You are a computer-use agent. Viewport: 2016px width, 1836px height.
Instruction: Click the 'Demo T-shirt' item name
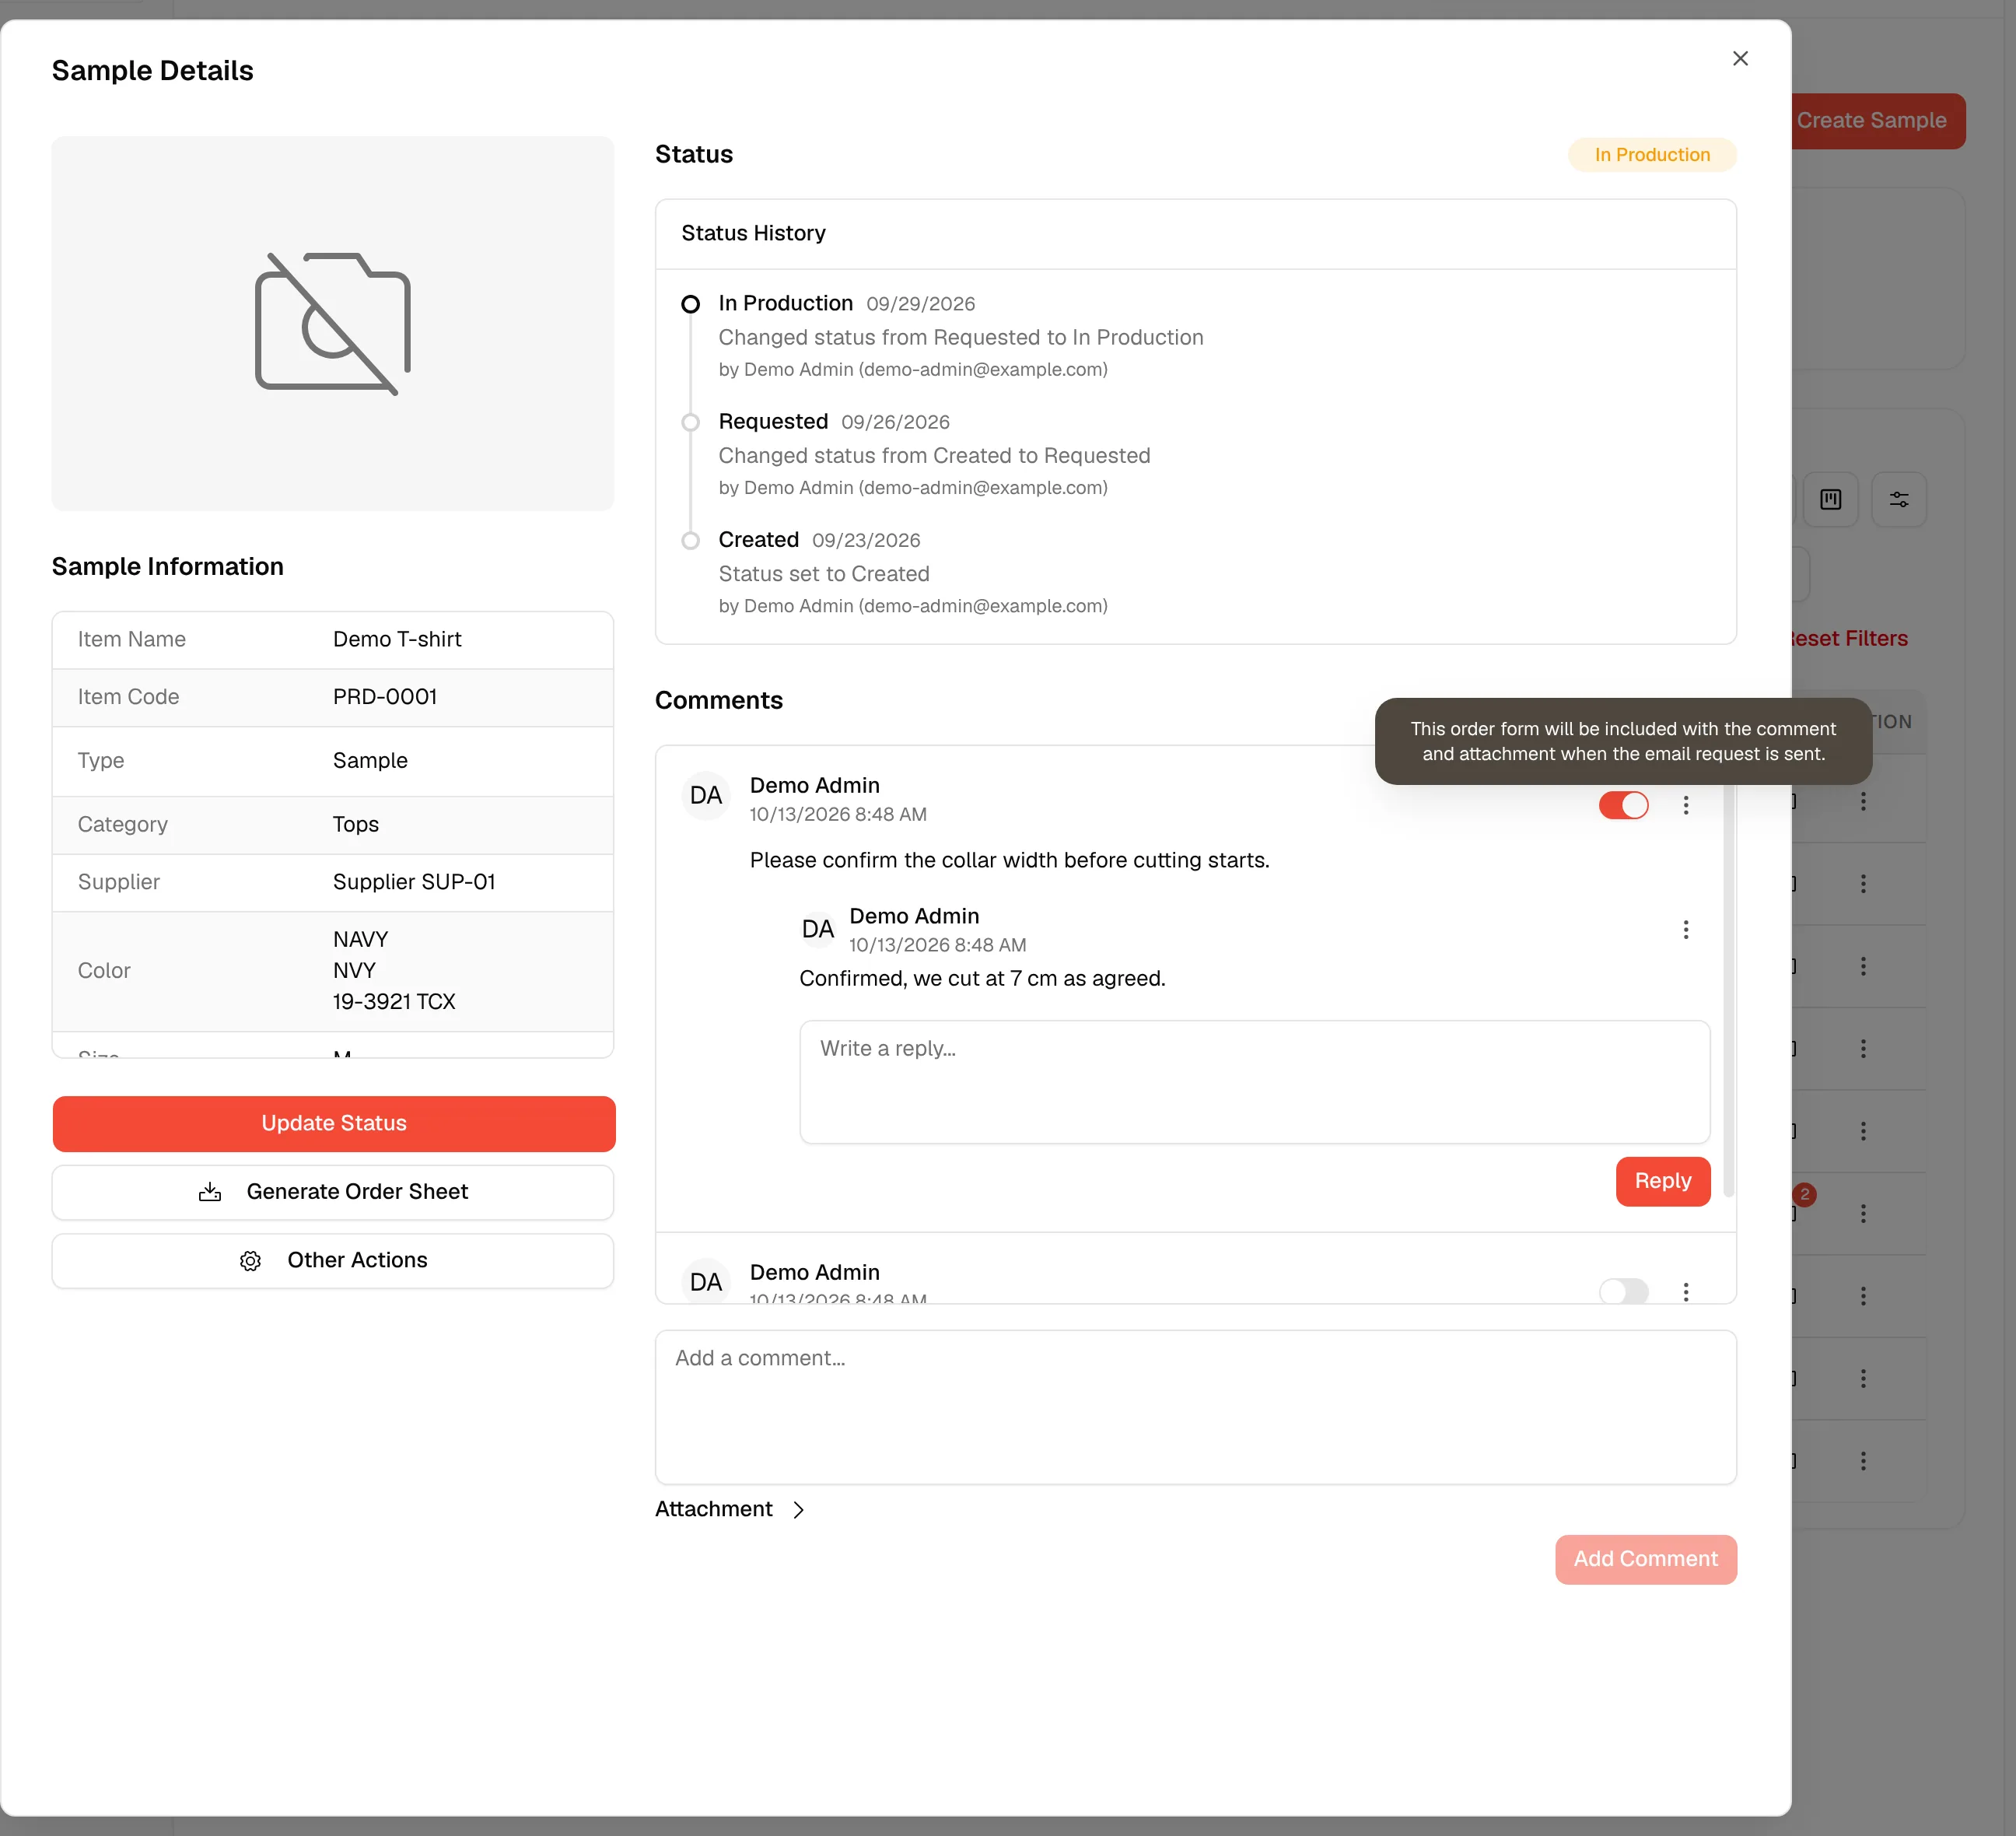[x=397, y=639]
